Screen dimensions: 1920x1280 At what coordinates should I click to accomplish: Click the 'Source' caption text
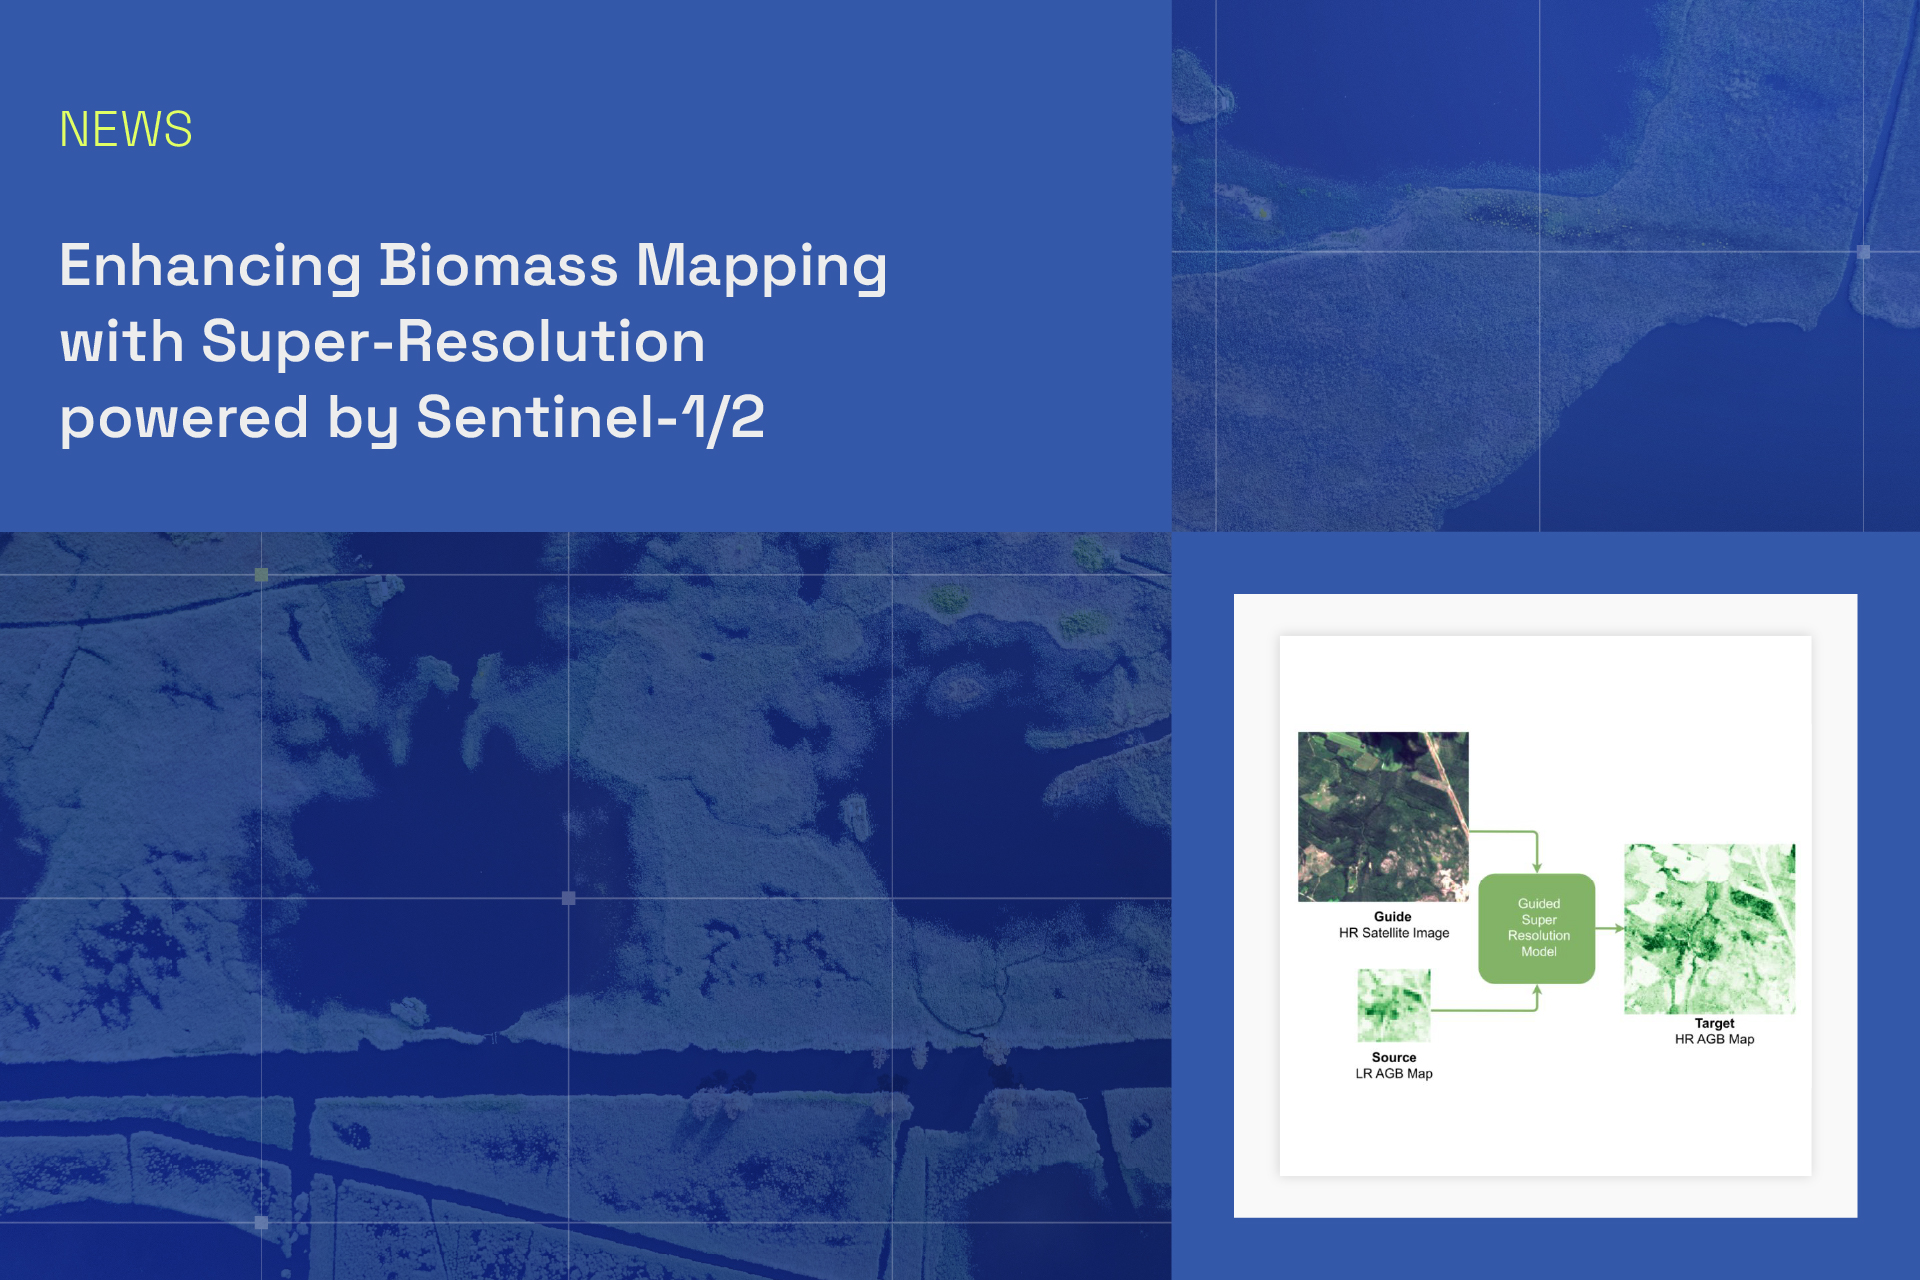1393,1058
